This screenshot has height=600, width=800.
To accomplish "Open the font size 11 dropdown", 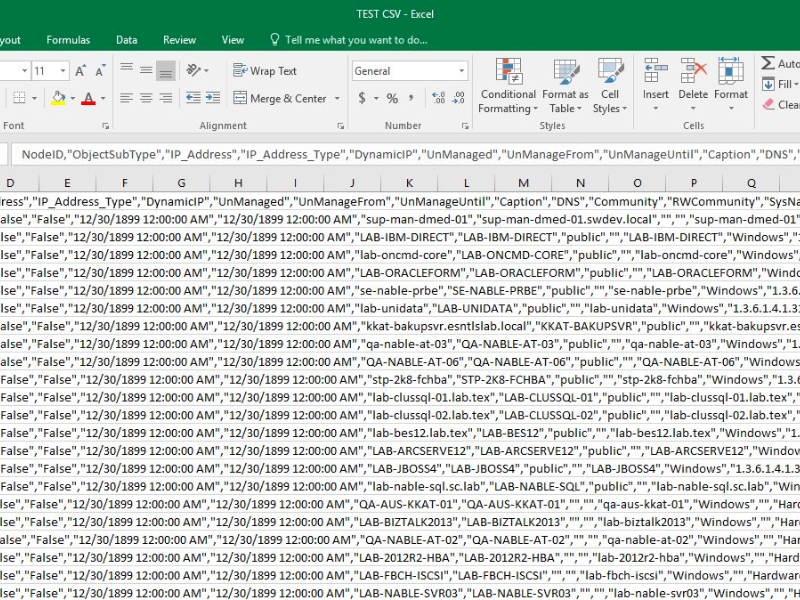I will point(63,71).
